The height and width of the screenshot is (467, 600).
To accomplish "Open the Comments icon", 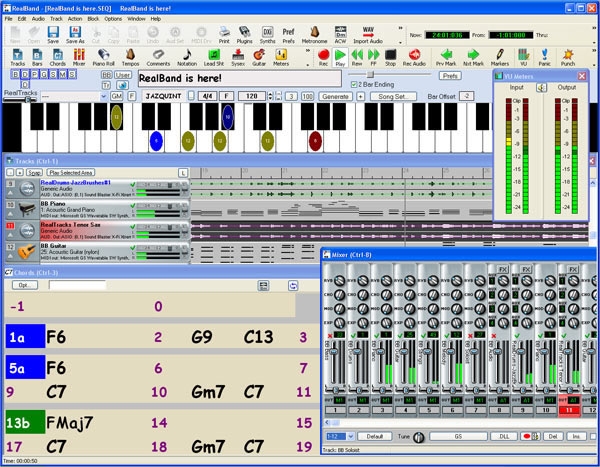I will point(158,57).
